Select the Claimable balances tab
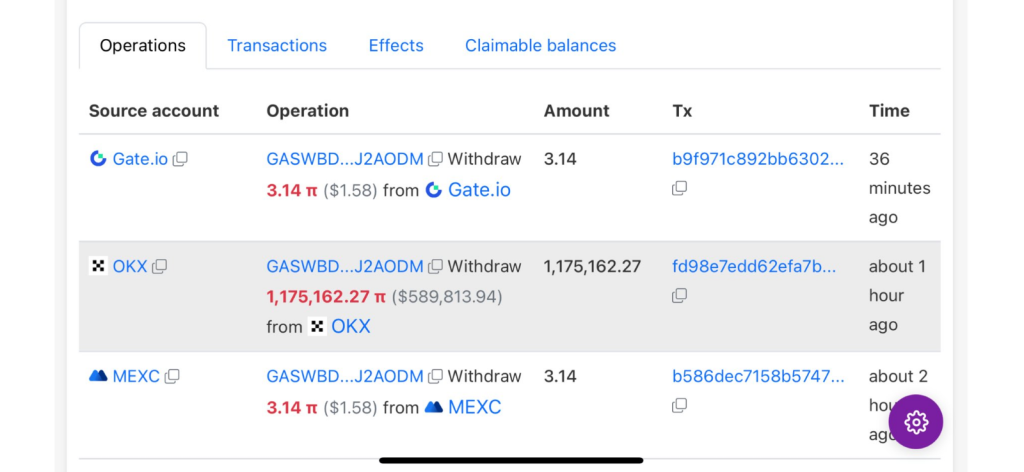1024x472 pixels. 540,46
